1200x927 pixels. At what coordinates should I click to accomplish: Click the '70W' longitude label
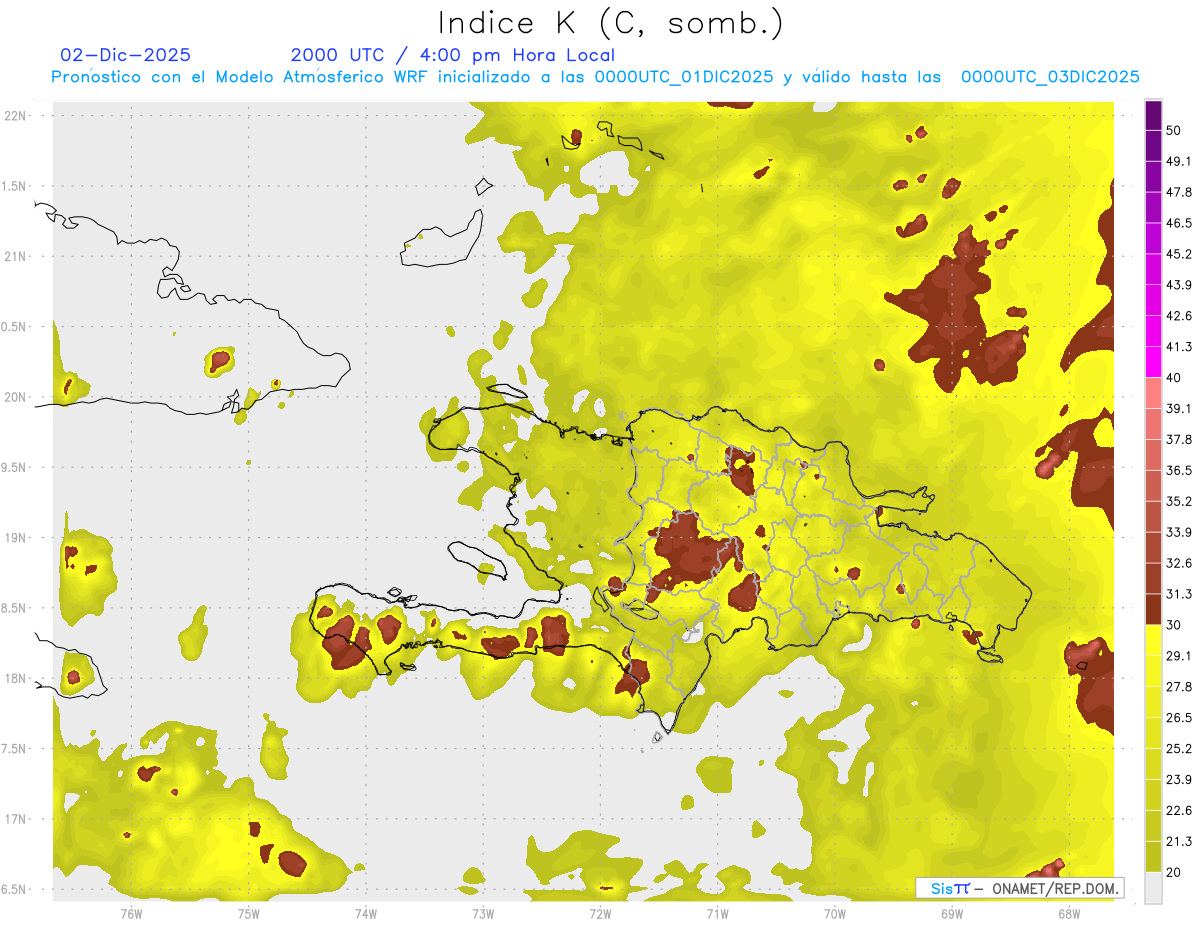834,912
